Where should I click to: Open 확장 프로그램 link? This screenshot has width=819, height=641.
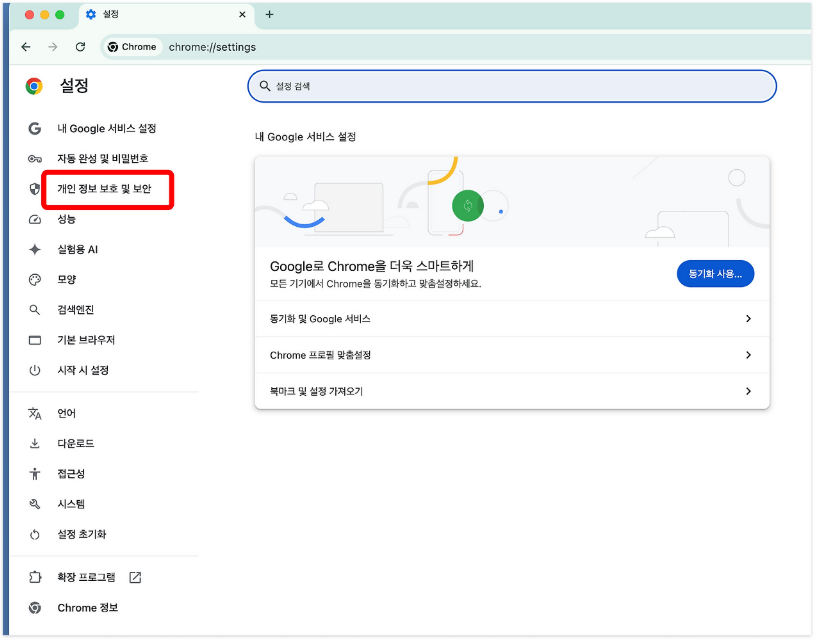86,577
